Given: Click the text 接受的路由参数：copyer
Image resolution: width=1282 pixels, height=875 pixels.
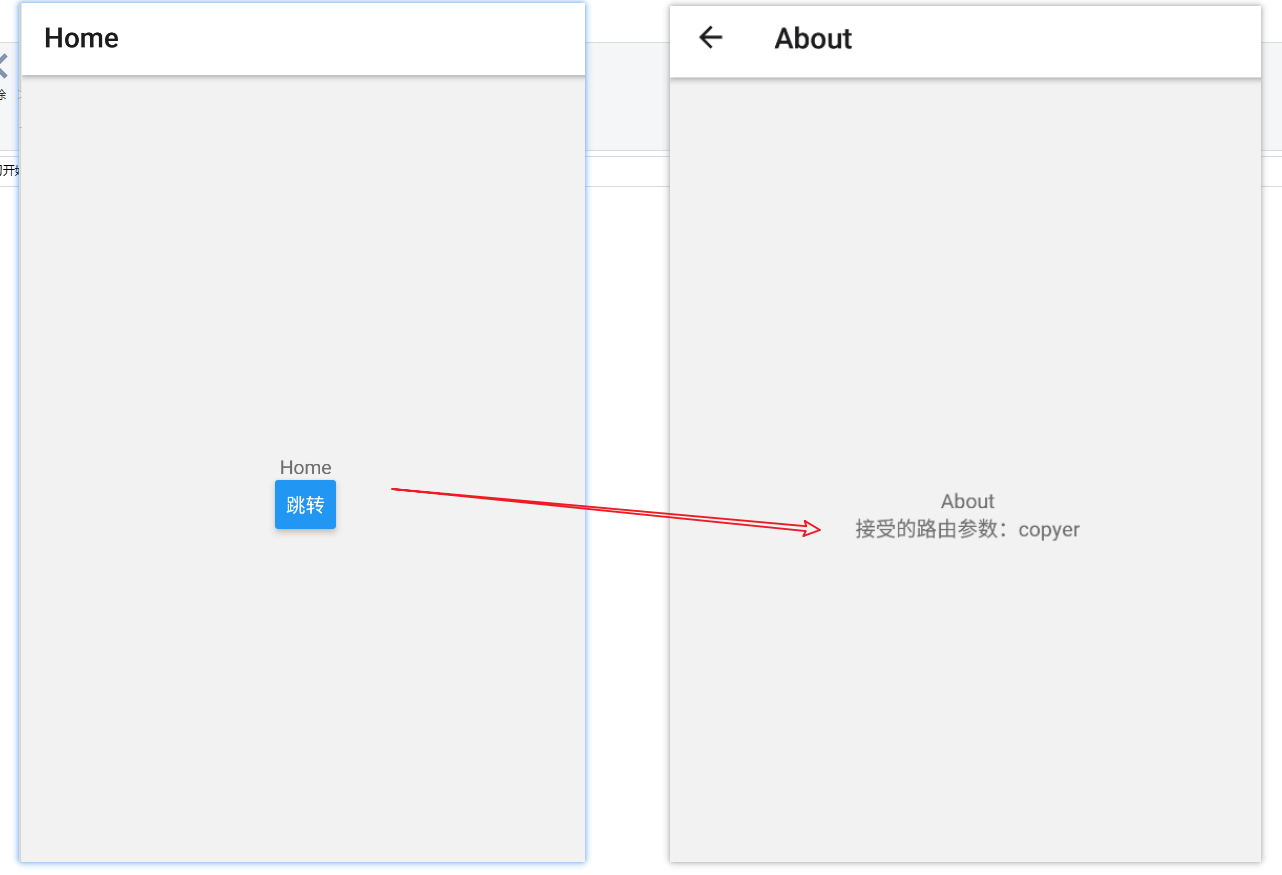Looking at the screenshot, I should pyautogui.click(x=967, y=529).
